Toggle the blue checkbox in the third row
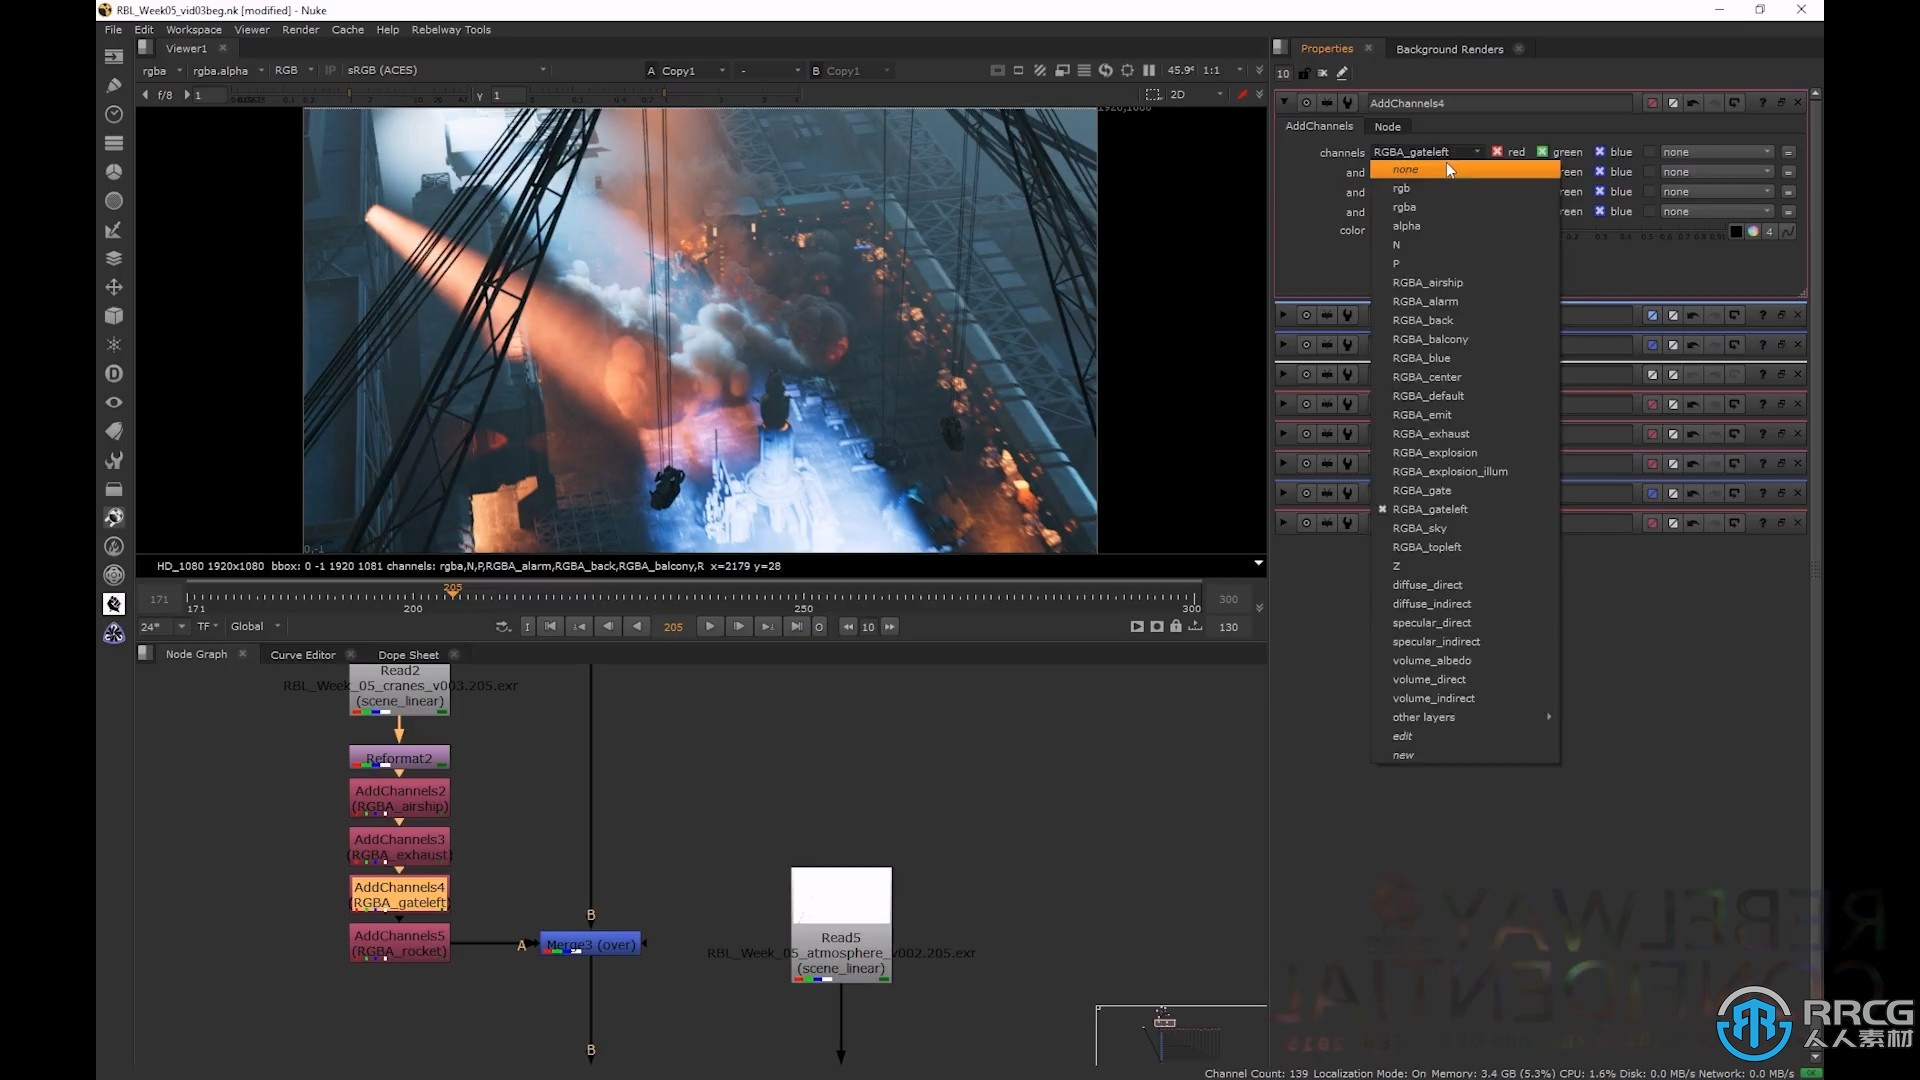 click(x=1600, y=192)
